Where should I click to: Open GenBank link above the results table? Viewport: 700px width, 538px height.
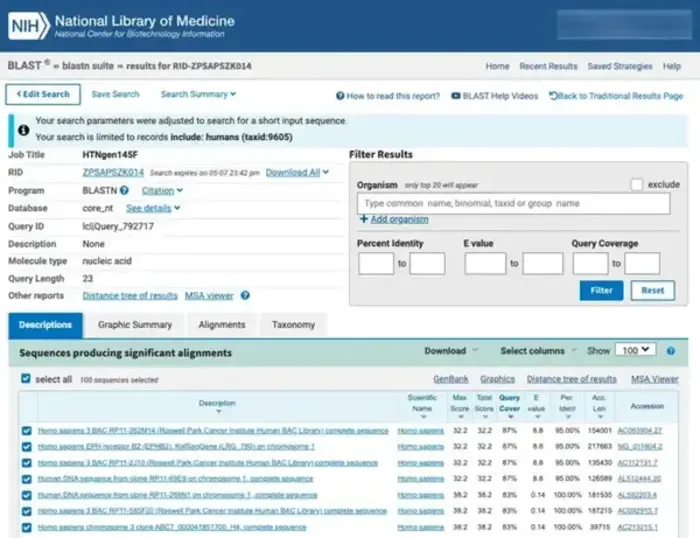451,379
